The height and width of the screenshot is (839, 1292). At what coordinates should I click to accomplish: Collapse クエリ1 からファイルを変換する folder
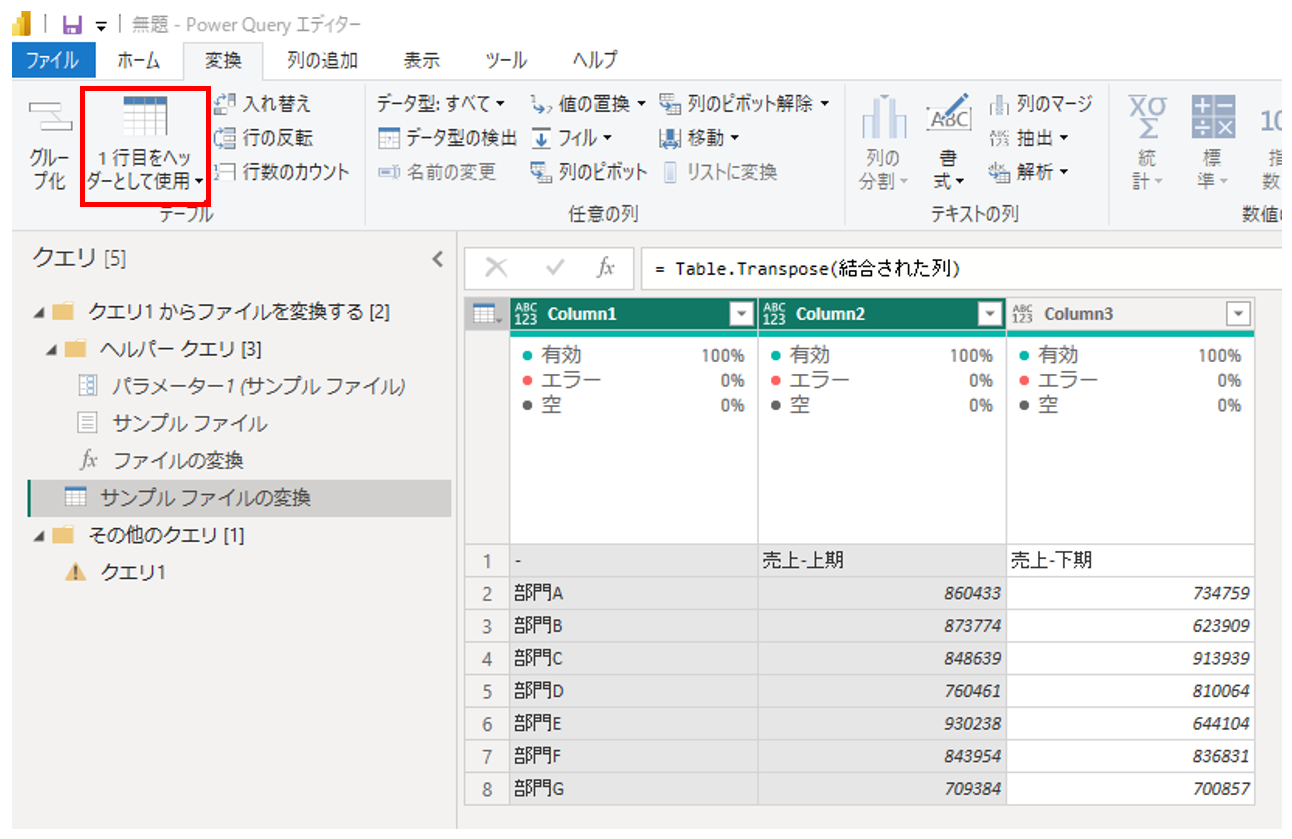click(x=38, y=312)
